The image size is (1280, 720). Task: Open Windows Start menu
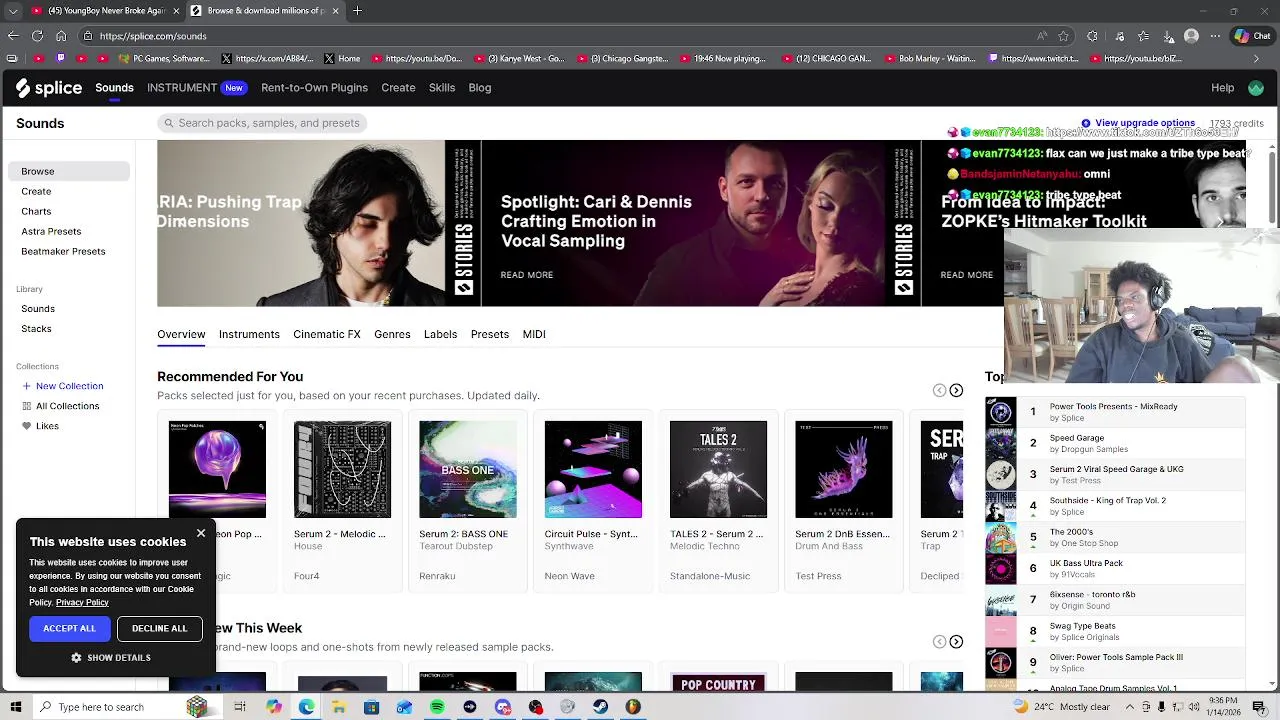tap(15, 707)
